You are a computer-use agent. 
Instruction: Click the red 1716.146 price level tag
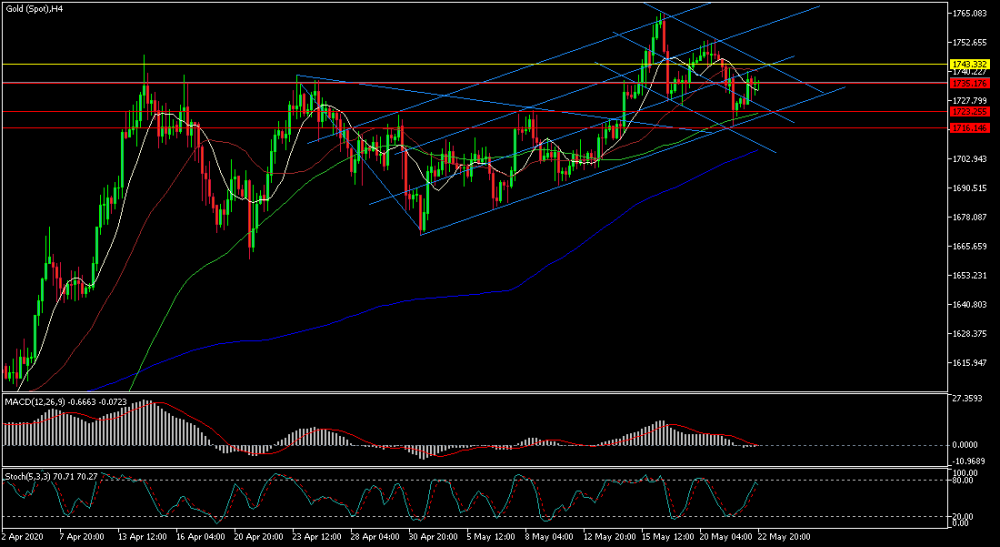click(969, 128)
